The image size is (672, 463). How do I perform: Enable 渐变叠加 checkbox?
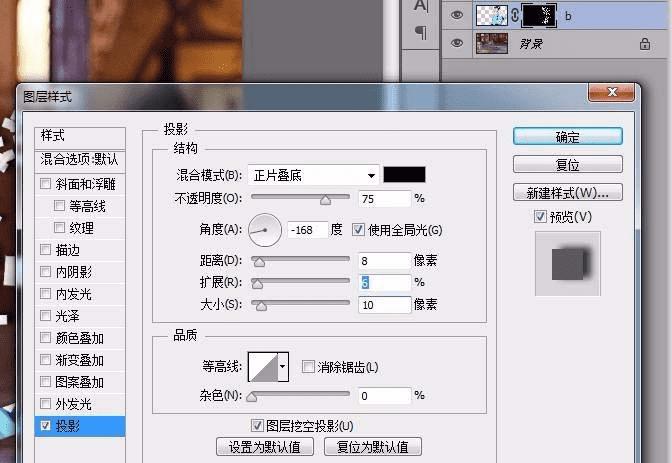[45, 359]
